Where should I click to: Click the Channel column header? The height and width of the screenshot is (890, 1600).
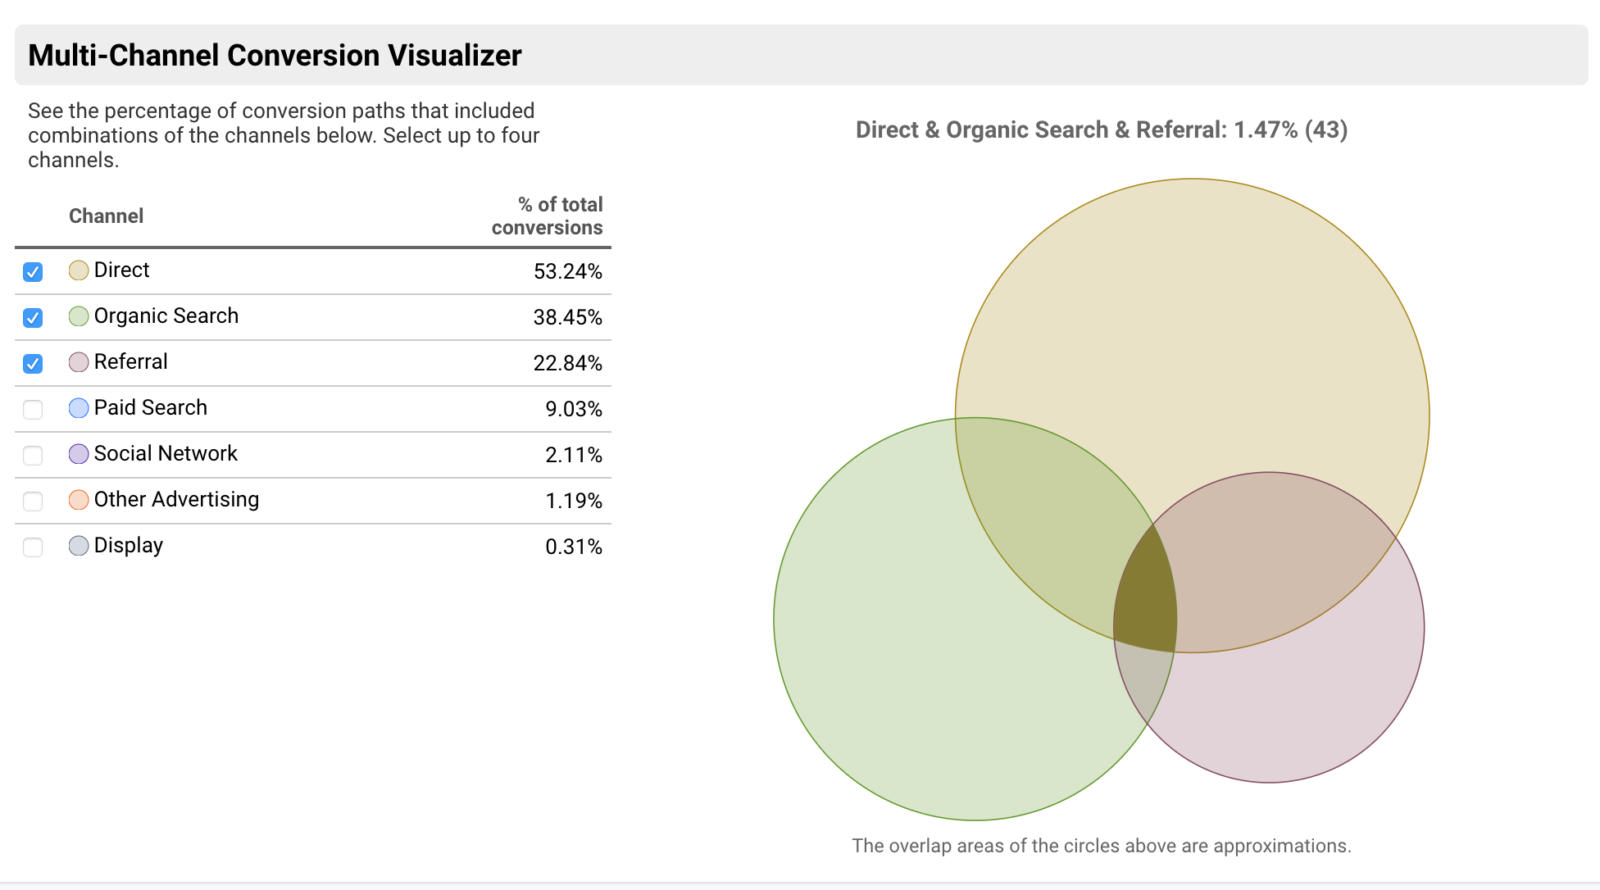pyautogui.click(x=106, y=216)
